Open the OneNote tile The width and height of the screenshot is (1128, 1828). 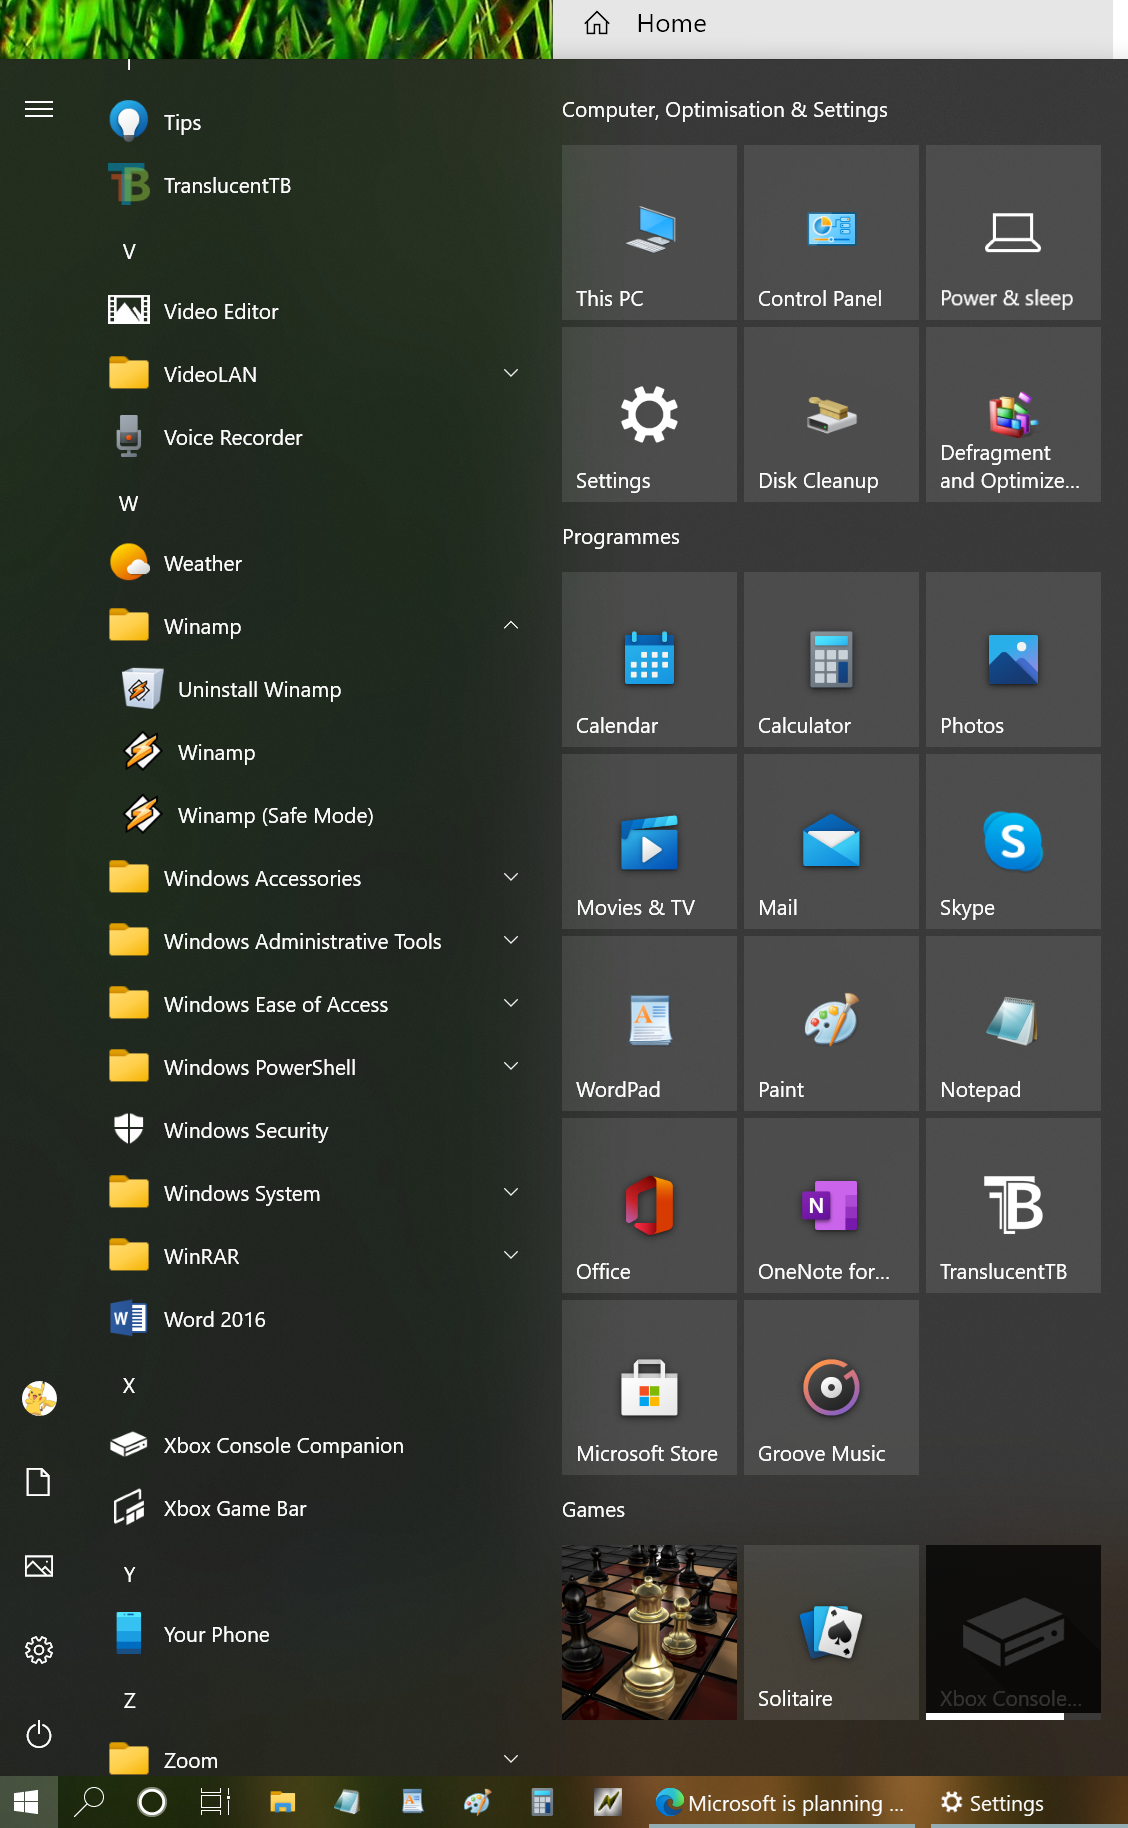point(831,1205)
